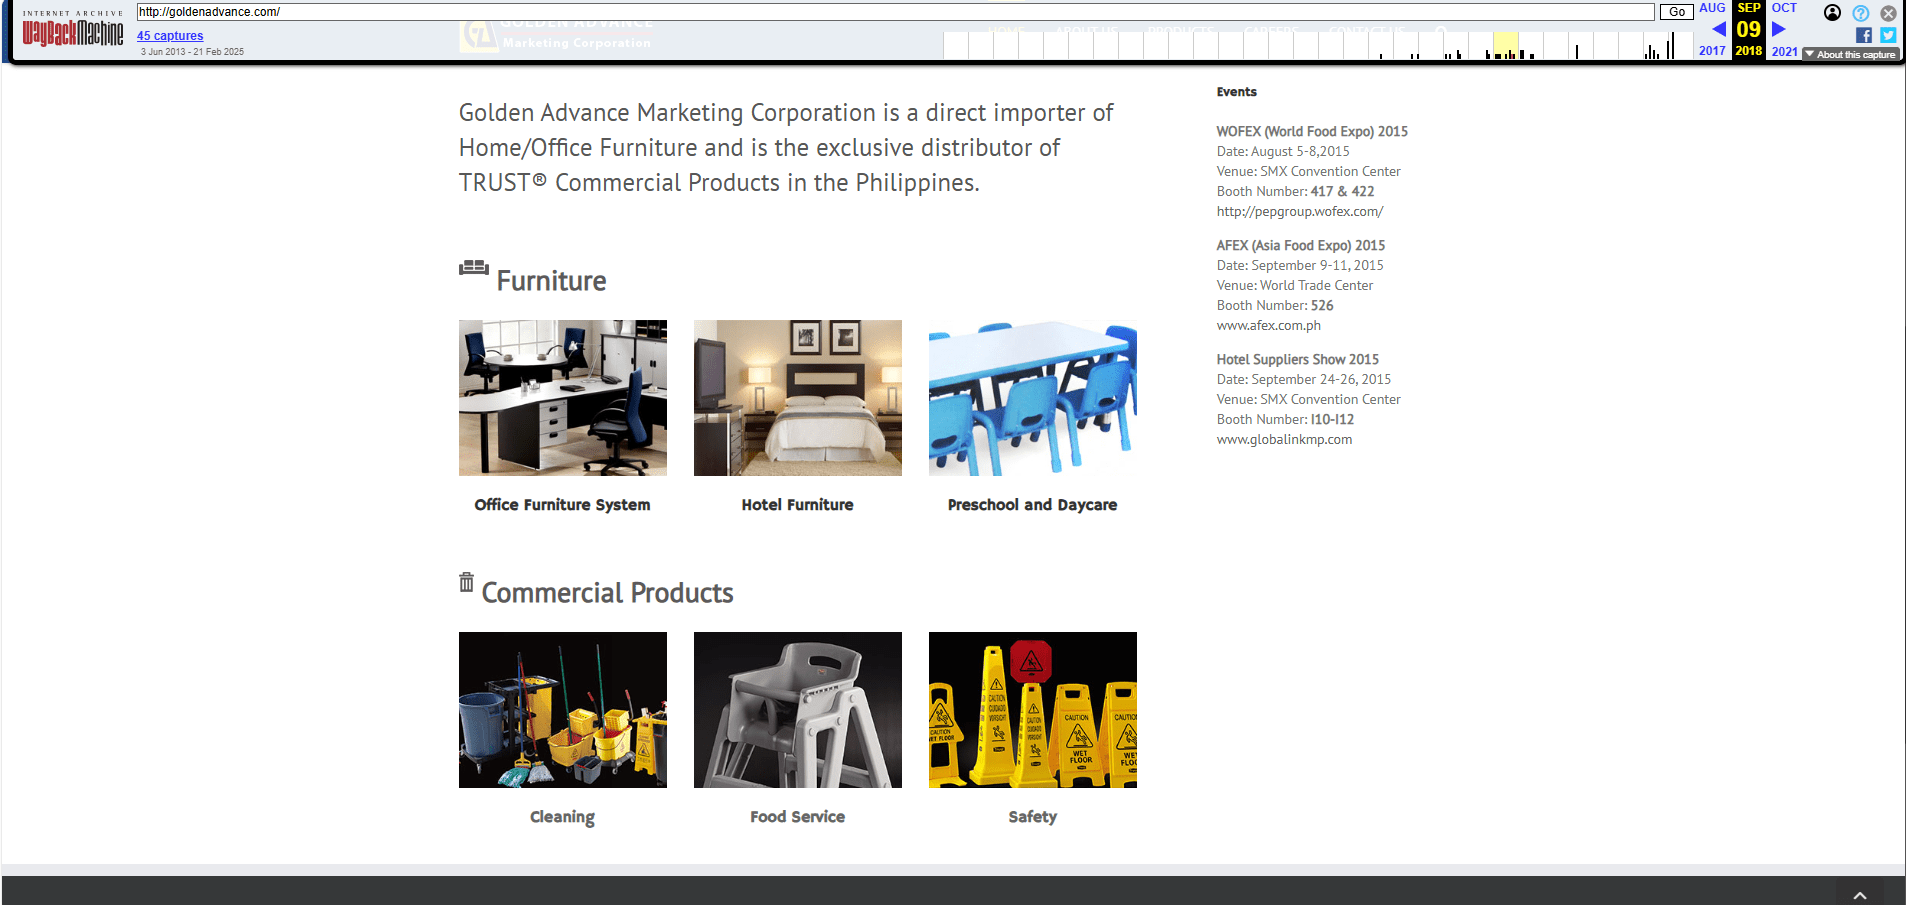The image size is (1906, 905).
Task: Click the scroll-to-top chevron button
Action: click(1859, 894)
